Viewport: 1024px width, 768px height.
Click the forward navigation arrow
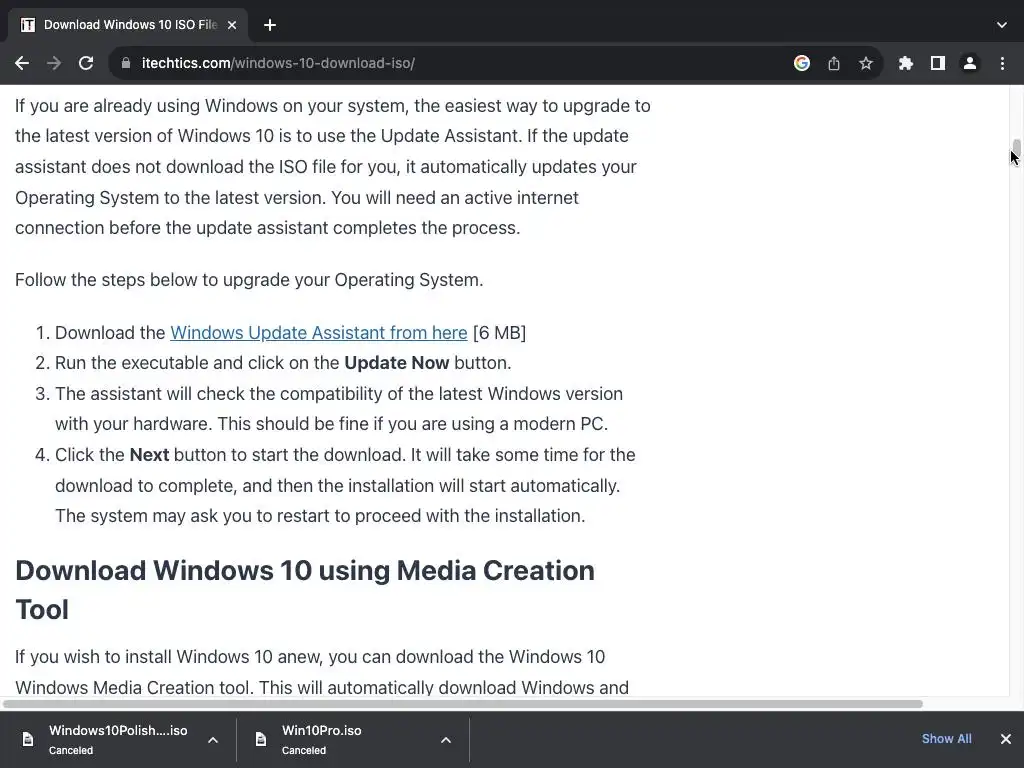coord(54,63)
